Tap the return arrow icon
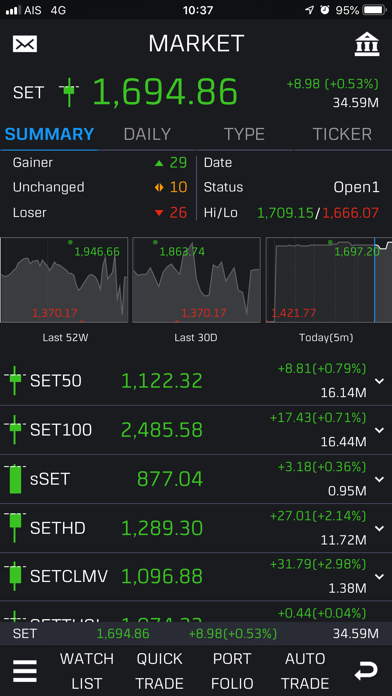 pos(366,671)
